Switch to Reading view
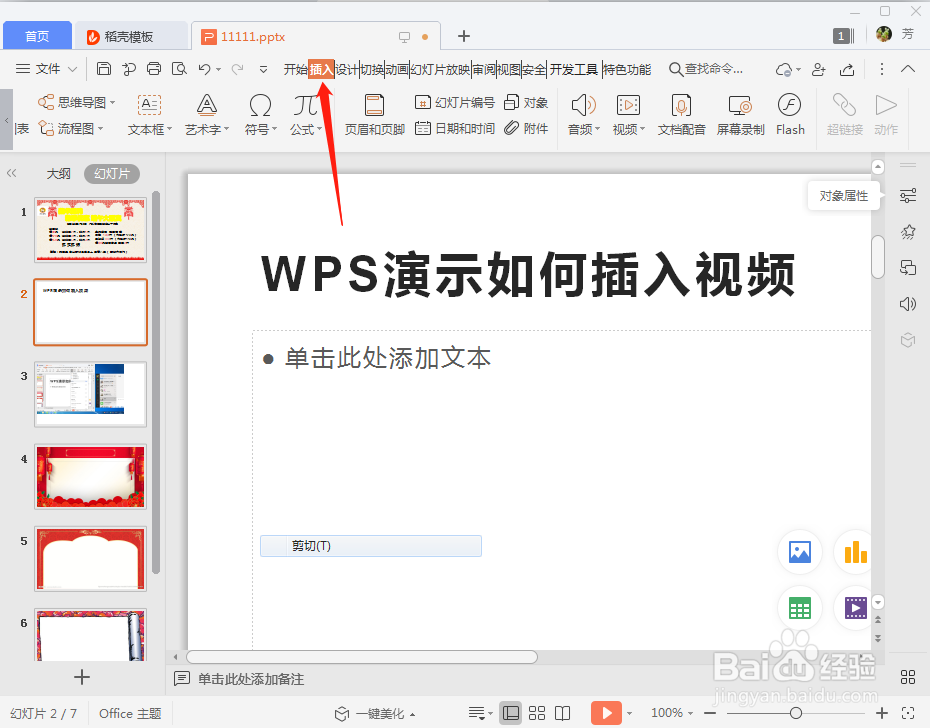The width and height of the screenshot is (930, 728). 562,713
